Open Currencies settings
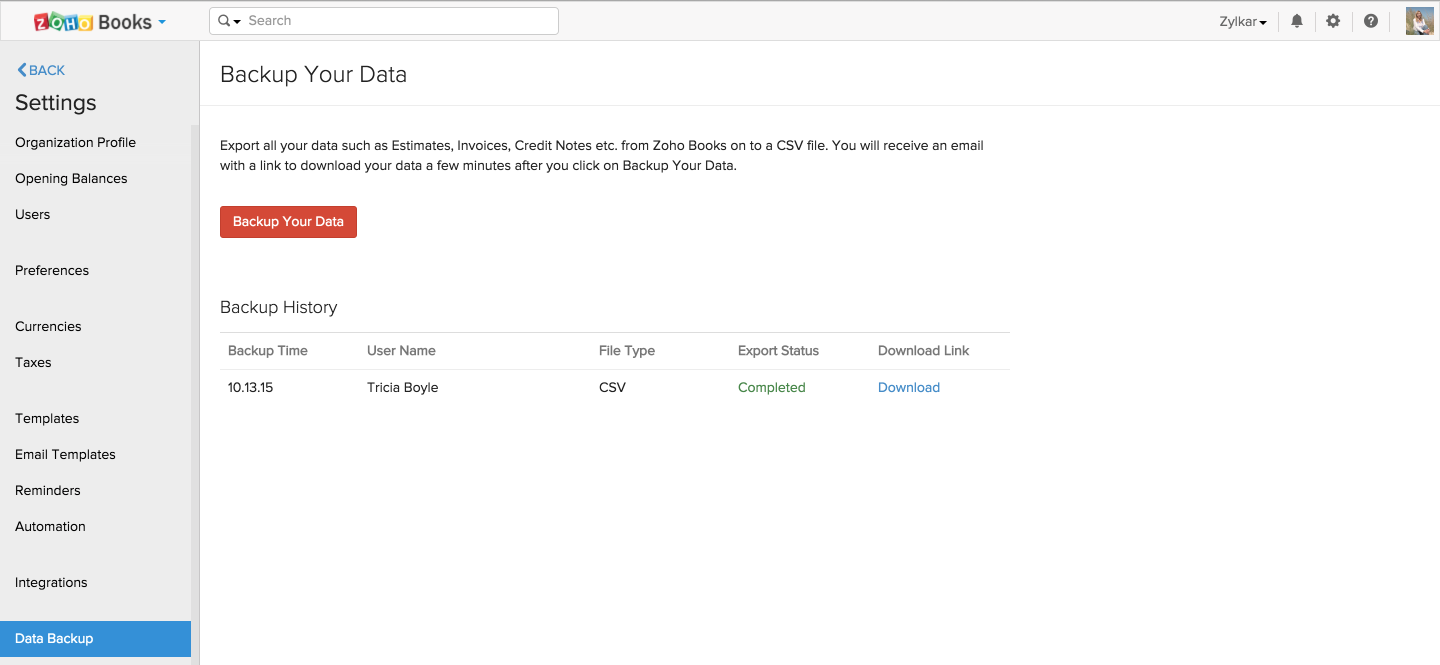 tap(48, 327)
